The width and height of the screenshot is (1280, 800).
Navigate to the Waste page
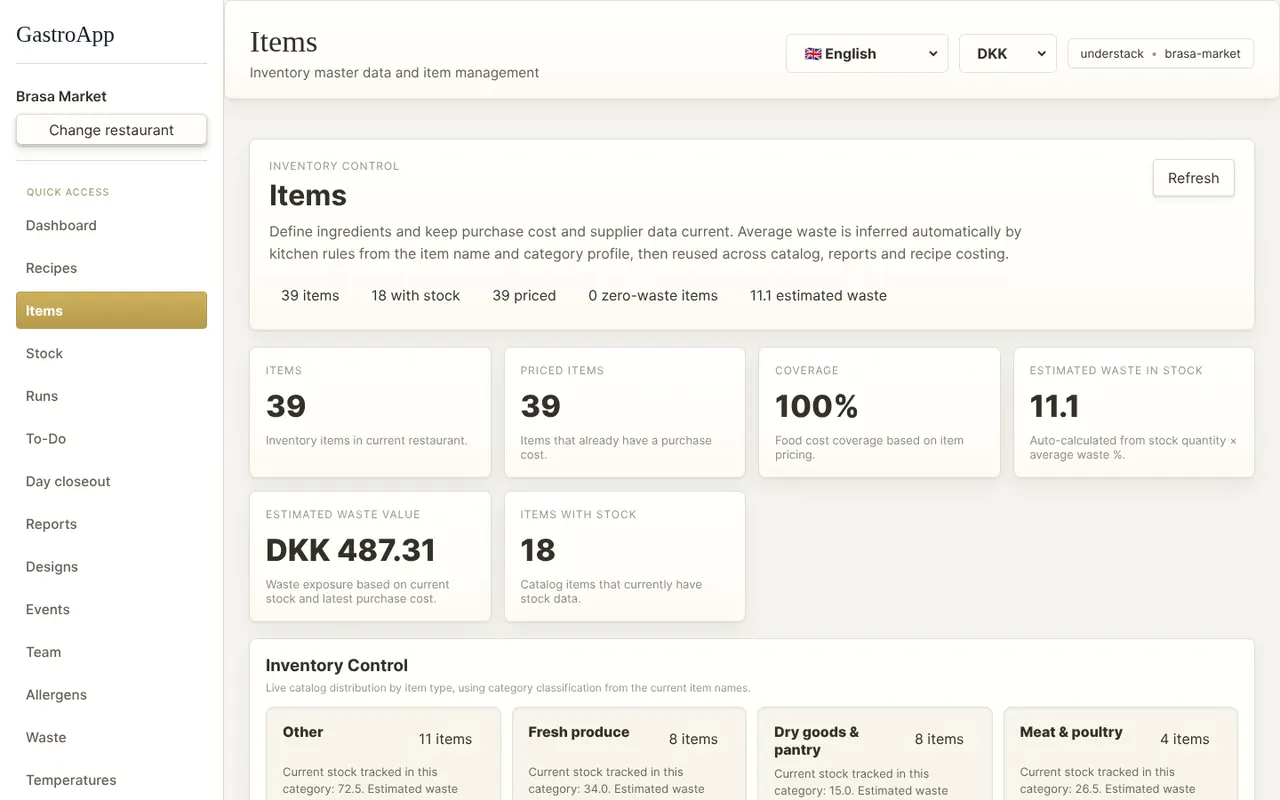(x=111, y=737)
